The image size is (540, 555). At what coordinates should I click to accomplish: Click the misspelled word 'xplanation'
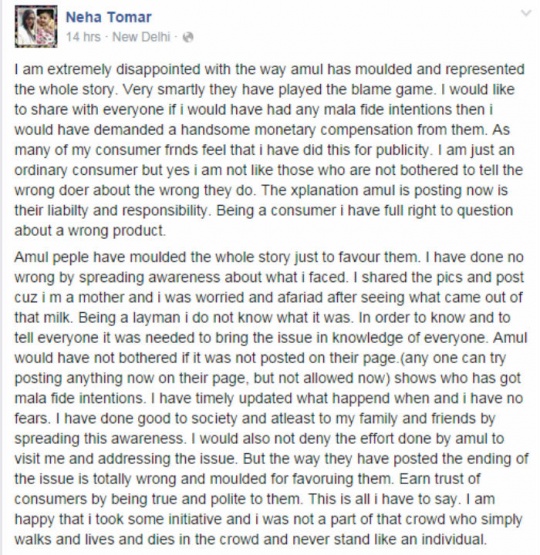click(x=324, y=190)
